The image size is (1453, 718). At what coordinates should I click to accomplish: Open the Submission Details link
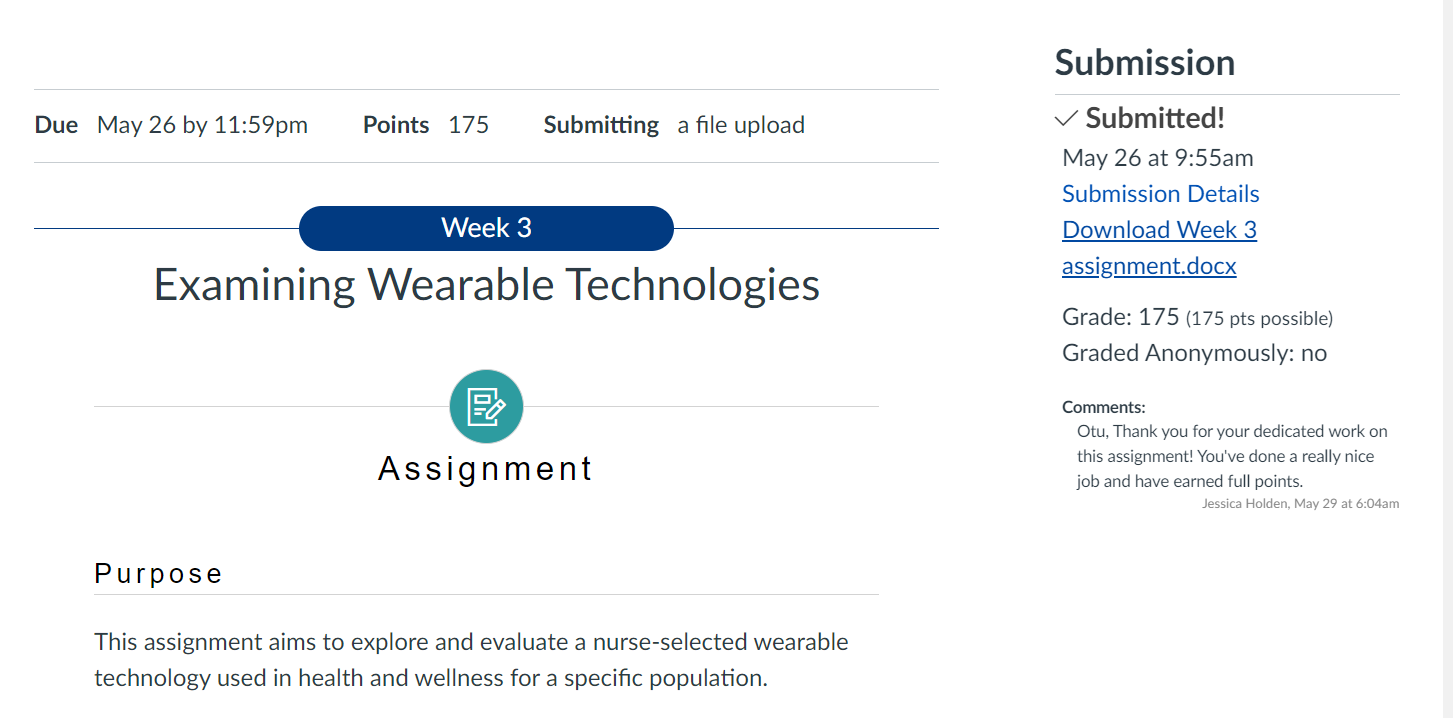tap(1160, 193)
